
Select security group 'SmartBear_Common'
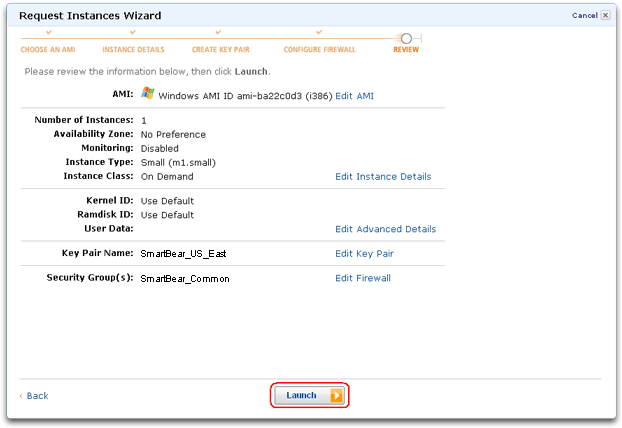click(185, 279)
